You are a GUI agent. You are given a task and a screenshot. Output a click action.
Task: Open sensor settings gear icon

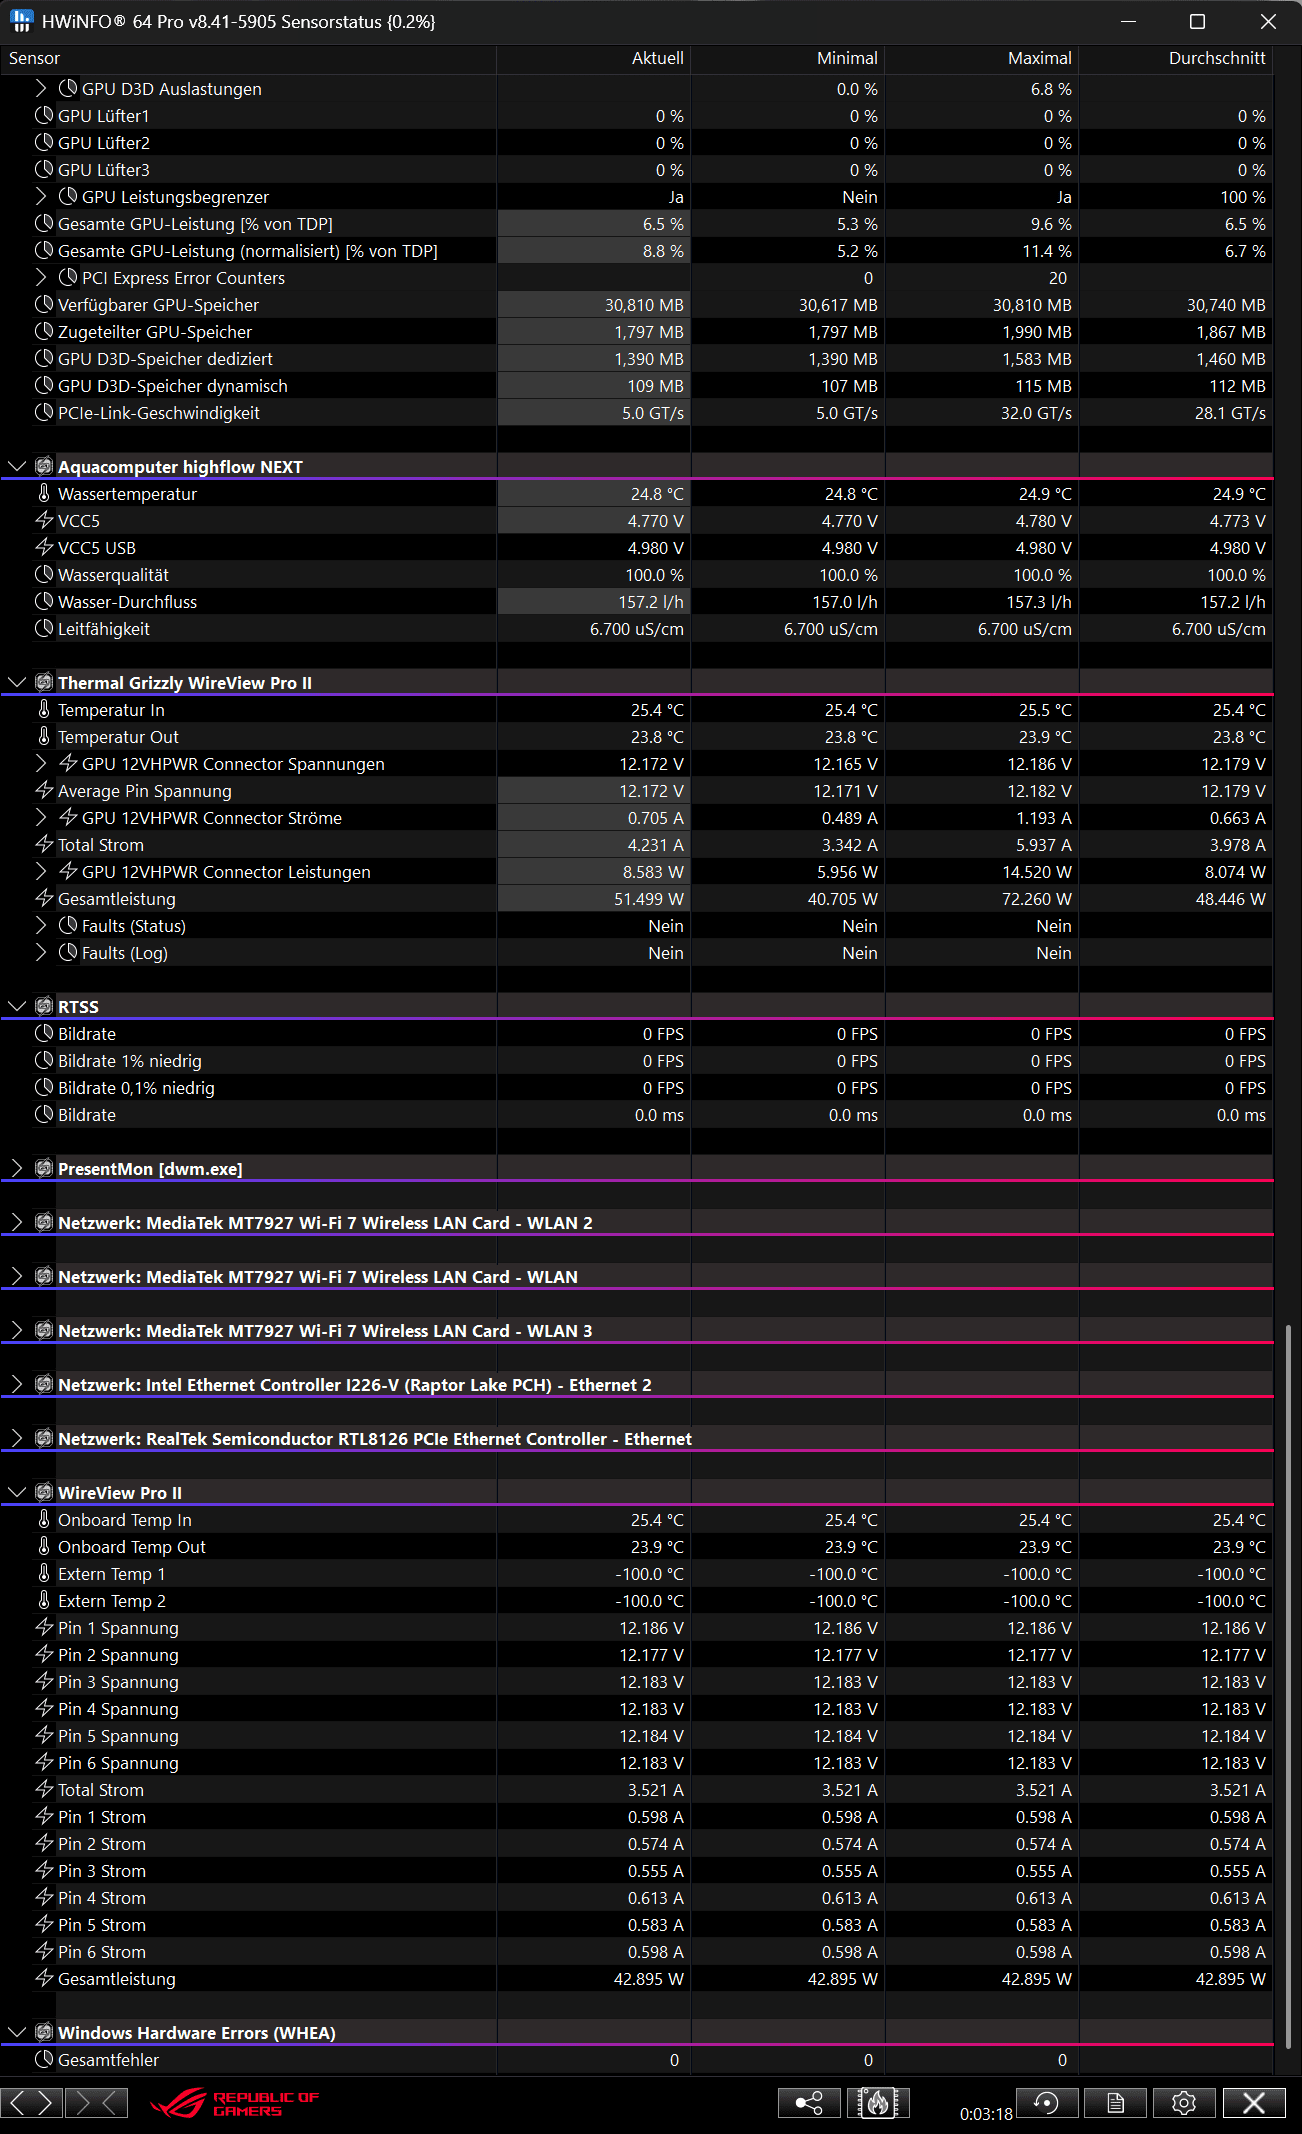point(1184,2103)
